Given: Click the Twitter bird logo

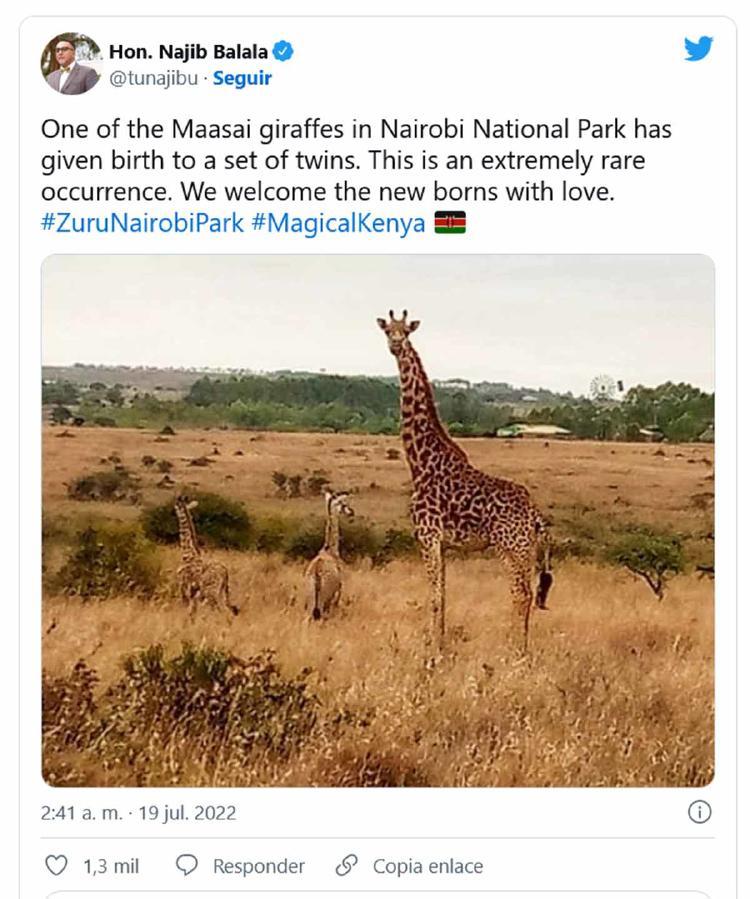Looking at the screenshot, I should [698, 49].
